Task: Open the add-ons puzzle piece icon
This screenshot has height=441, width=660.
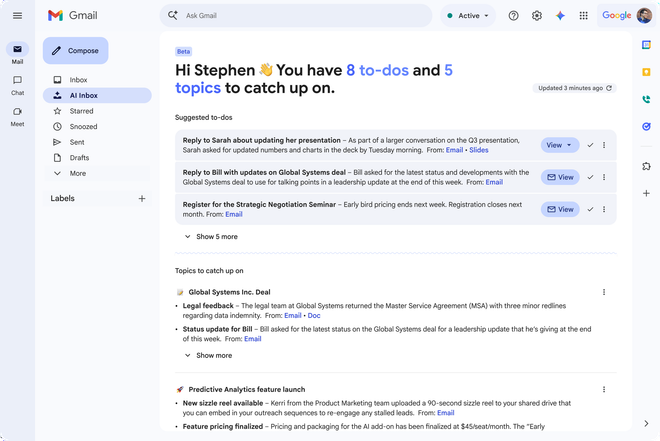Action: tap(646, 166)
